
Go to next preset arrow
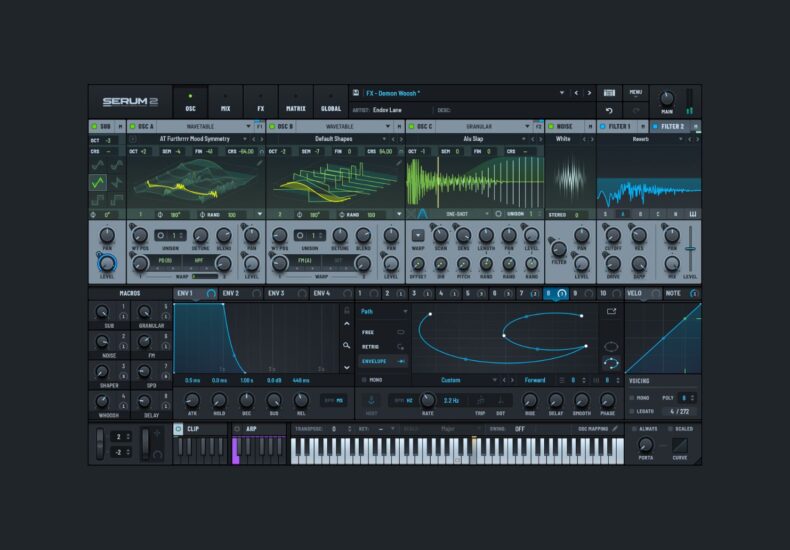[x=590, y=93]
